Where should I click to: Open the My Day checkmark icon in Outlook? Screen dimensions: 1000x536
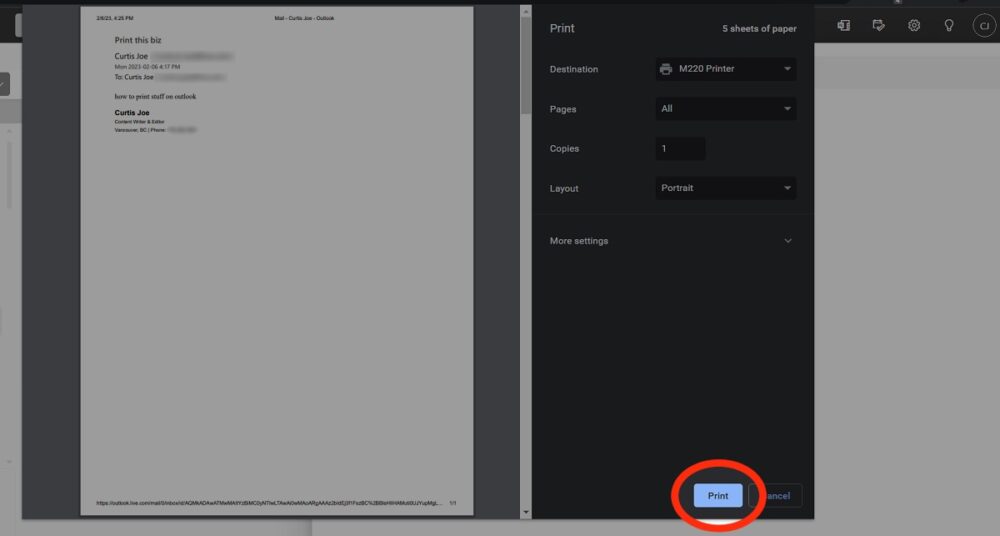[879, 26]
